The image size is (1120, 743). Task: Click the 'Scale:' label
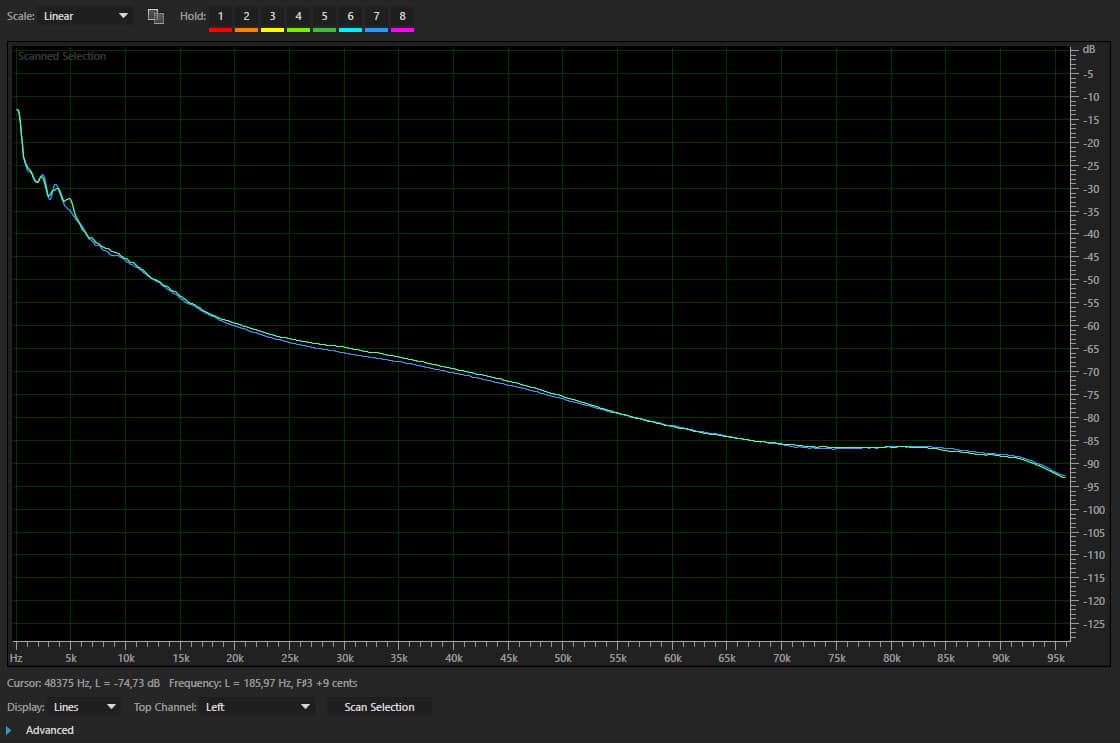pos(21,16)
